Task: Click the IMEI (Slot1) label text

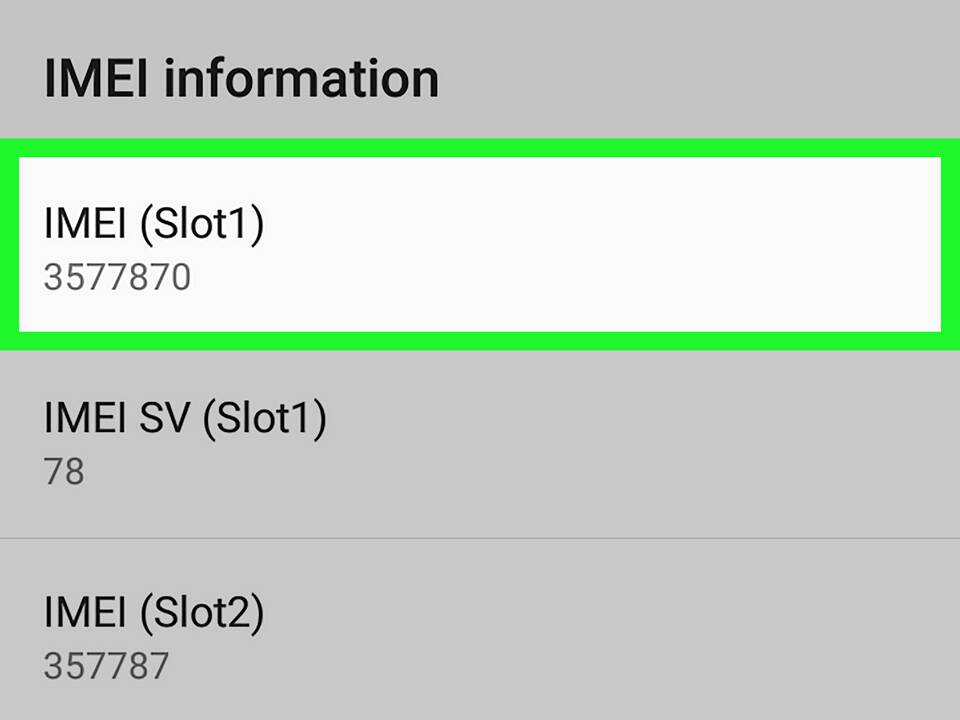Action: 154,224
